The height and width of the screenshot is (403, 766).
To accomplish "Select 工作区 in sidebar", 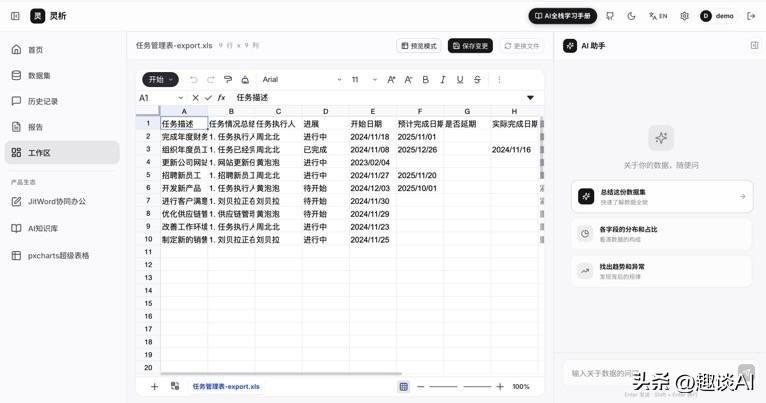I will [62, 152].
